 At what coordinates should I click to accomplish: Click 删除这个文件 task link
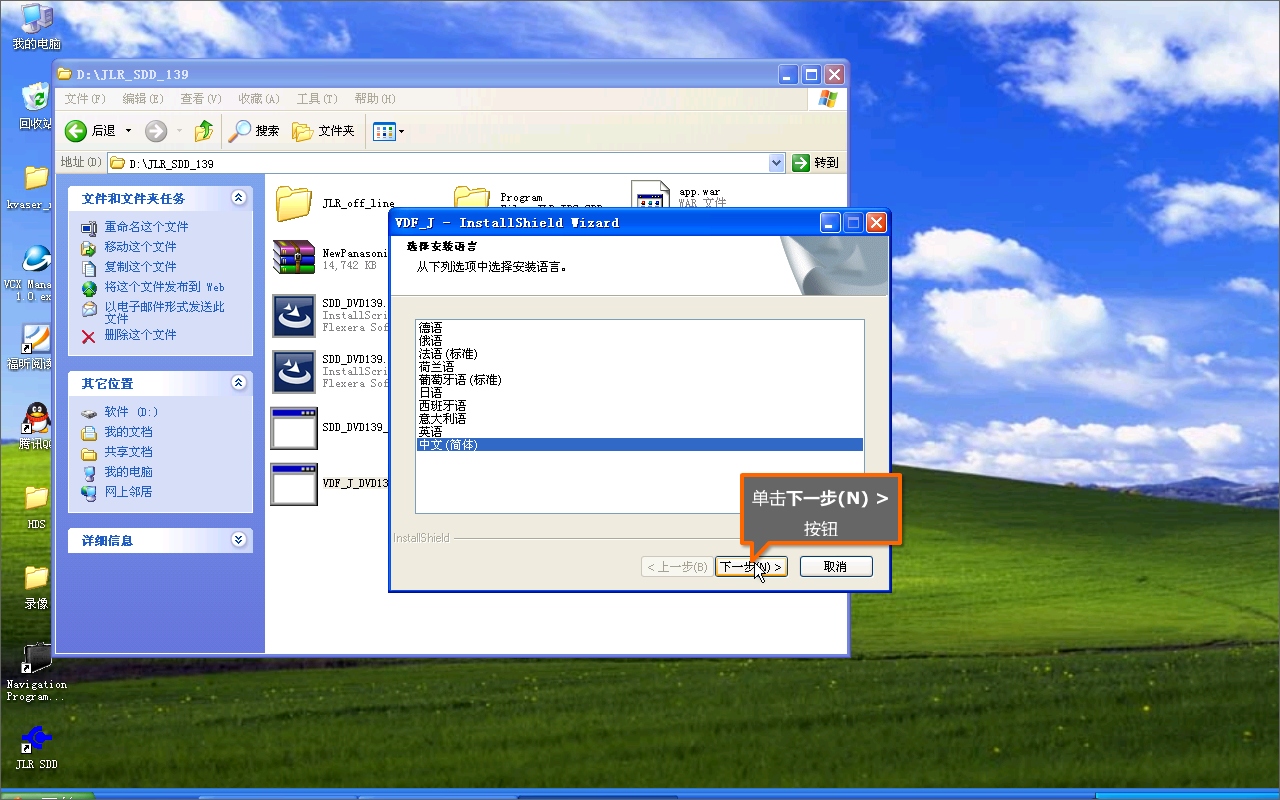(140, 335)
